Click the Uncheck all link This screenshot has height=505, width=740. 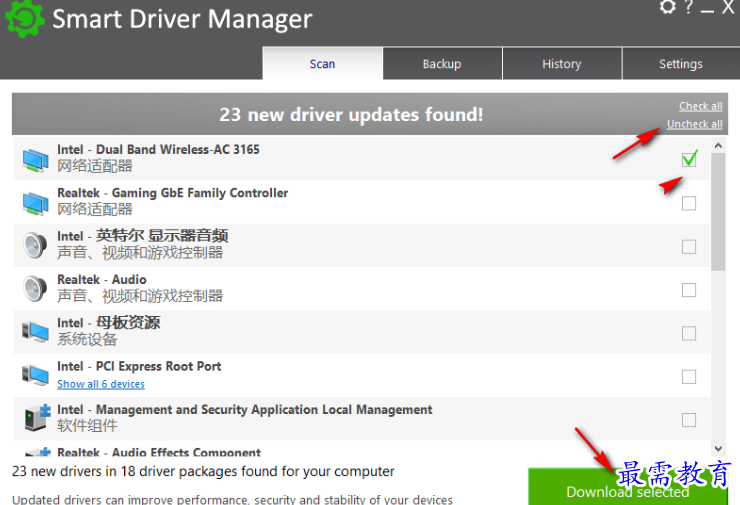[x=695, y=124]
